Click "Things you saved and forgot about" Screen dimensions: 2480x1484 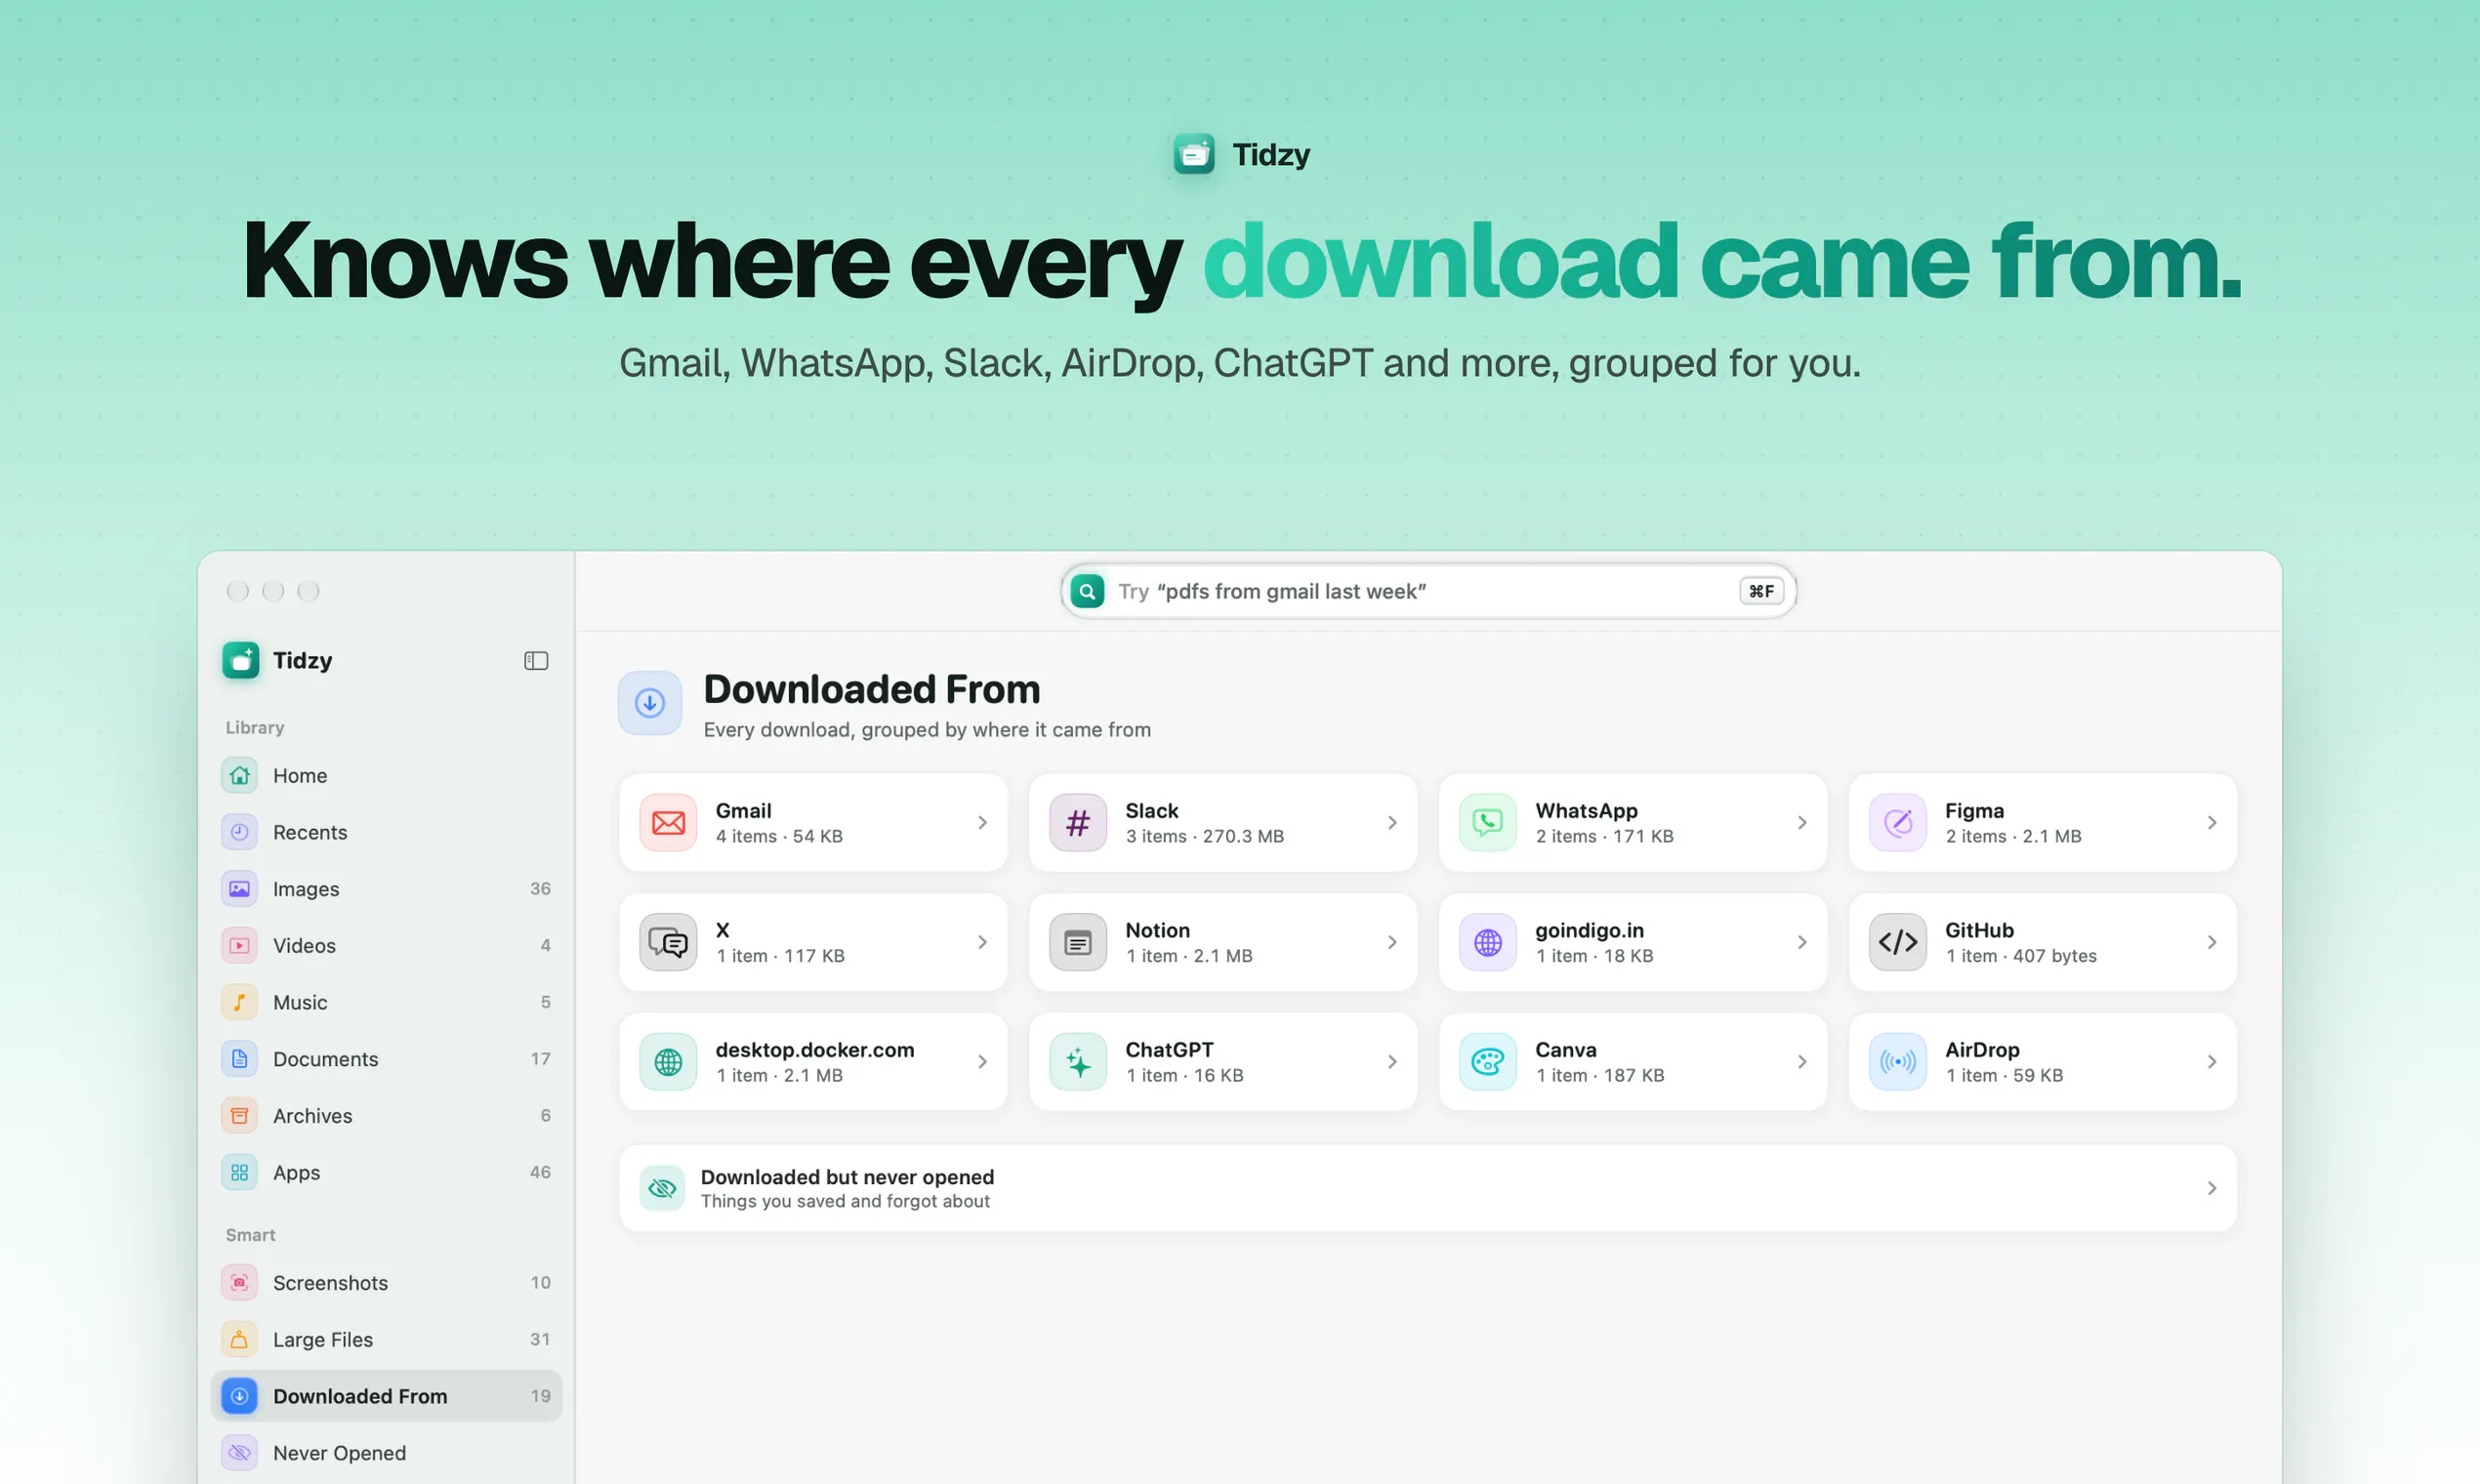click(x=845, y=1201)
